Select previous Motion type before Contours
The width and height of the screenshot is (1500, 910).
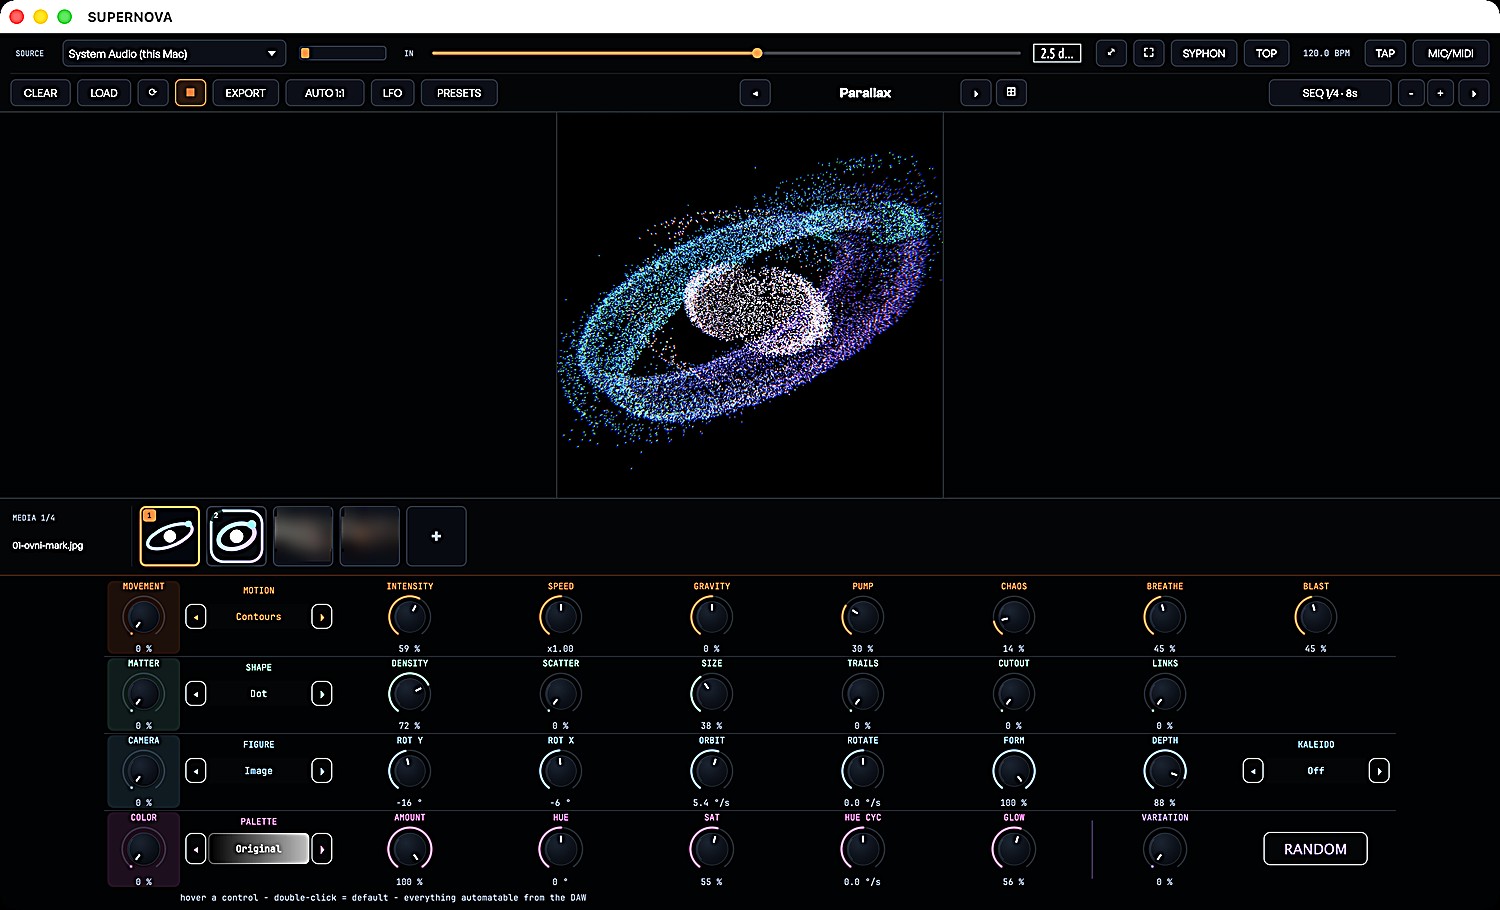(196, 617)
